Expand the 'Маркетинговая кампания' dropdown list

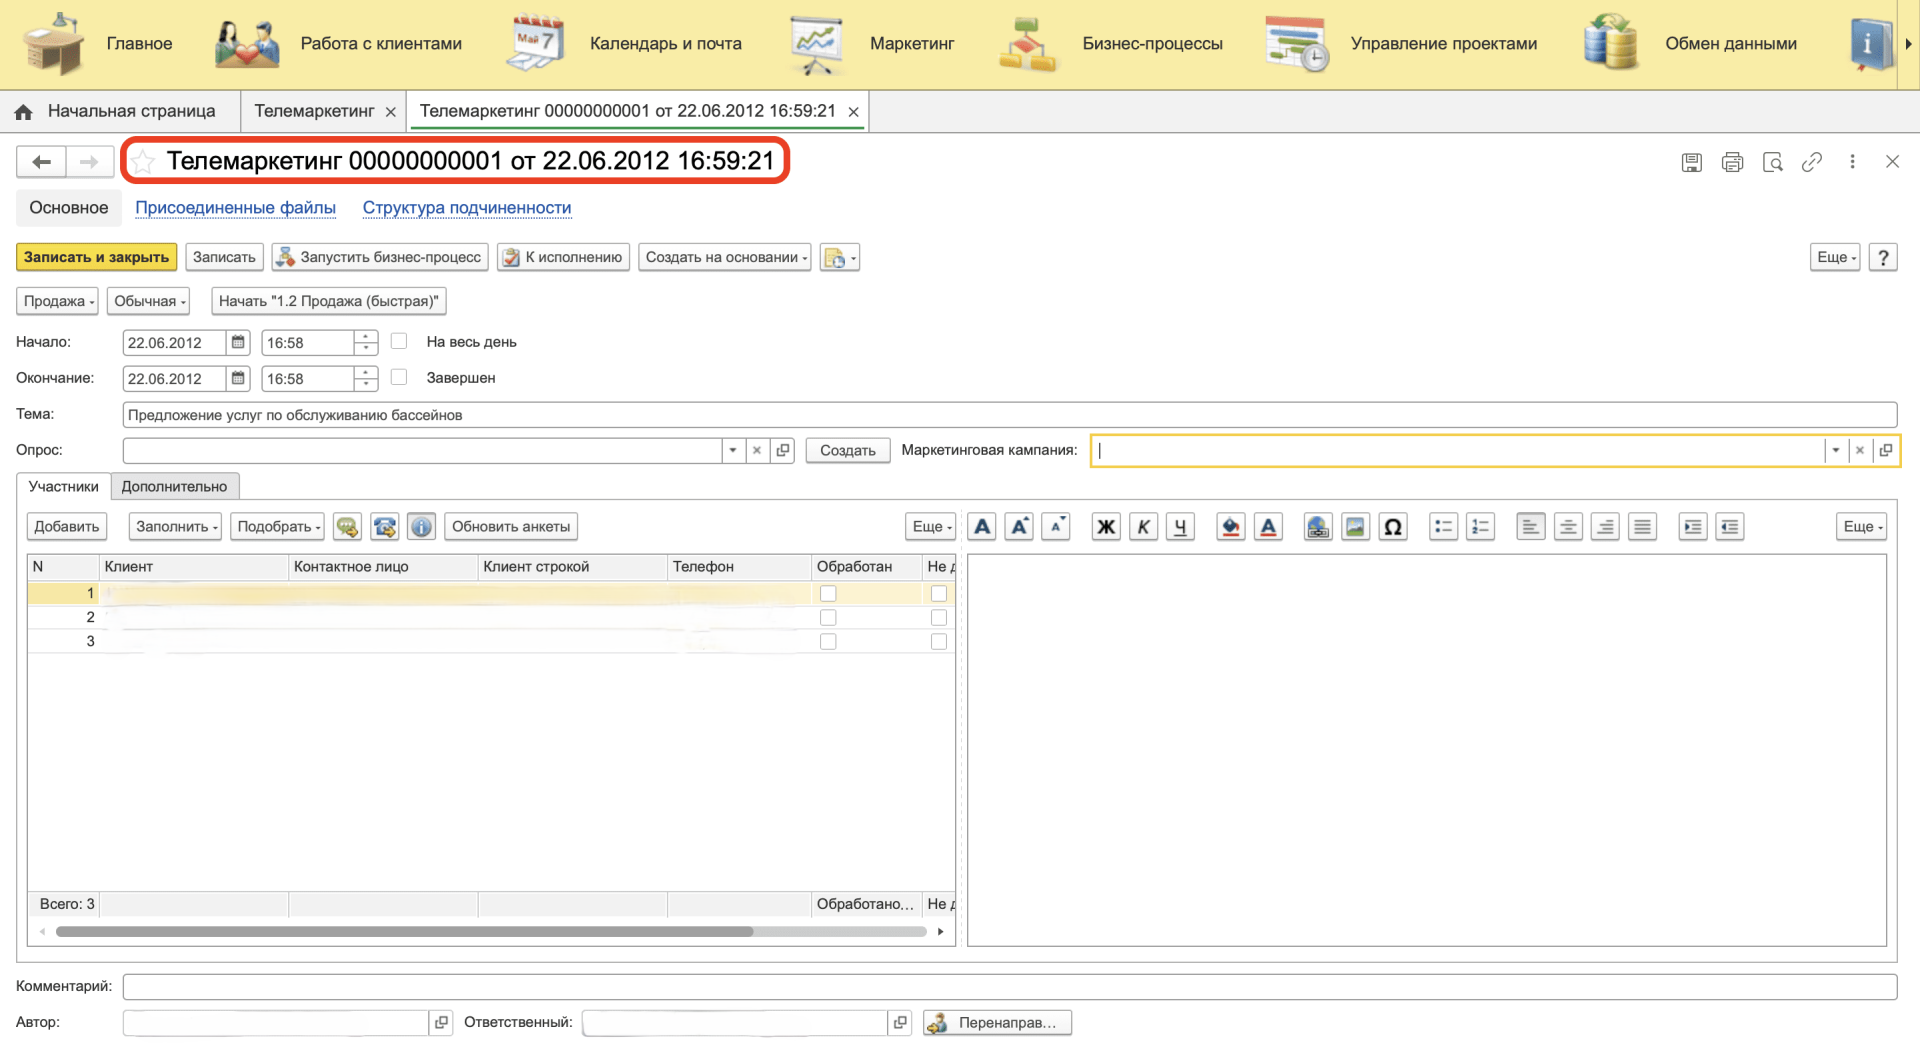pyautogui.click(x=1835, y=451)
